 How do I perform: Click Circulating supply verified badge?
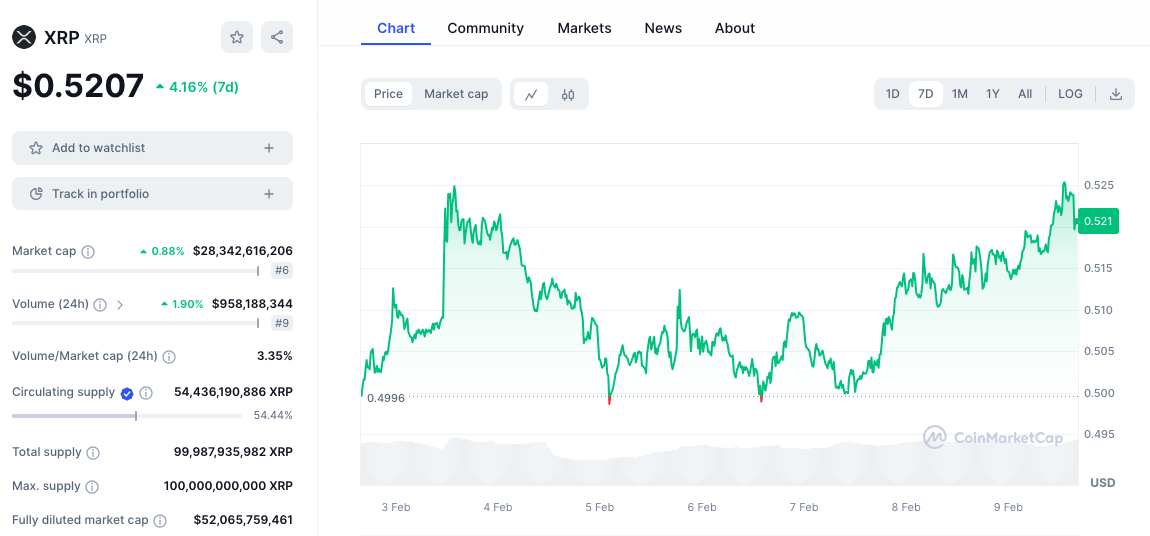[x=127, y=393]
